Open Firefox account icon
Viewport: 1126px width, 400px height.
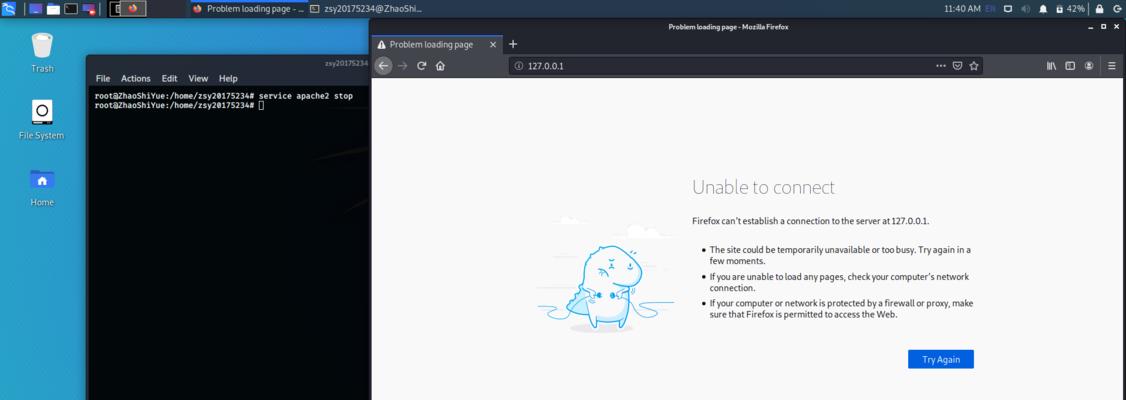coord(1089,66)
